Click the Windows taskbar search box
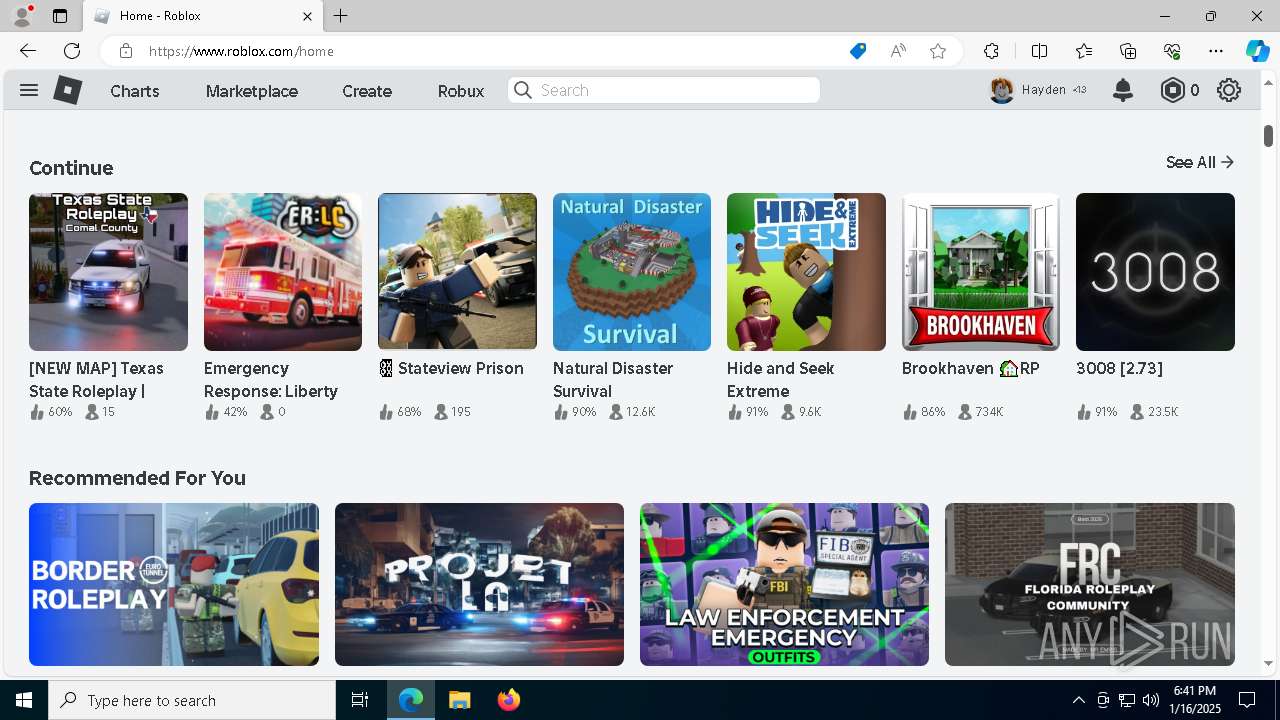The width and height of the screenshot is (1280, 720). (x=192, y=700)
